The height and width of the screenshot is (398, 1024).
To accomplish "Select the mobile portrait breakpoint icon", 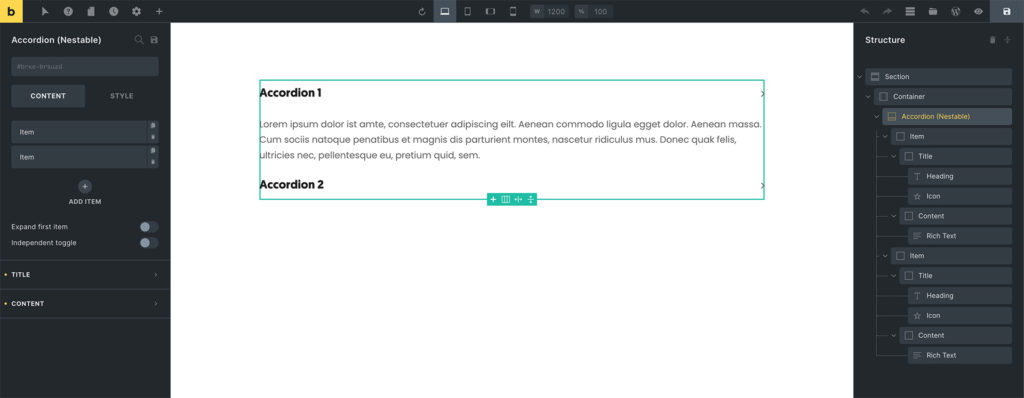I will click(x=513, y=11).
